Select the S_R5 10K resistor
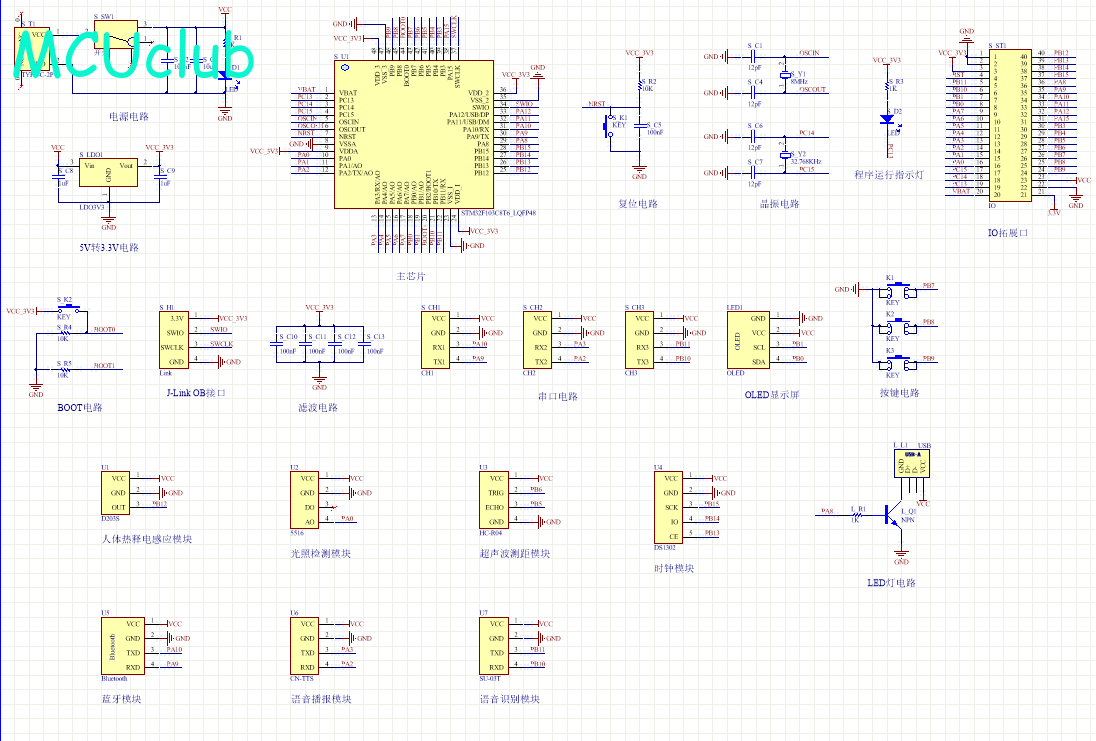 pyautogui.click(x=63, y=369)
